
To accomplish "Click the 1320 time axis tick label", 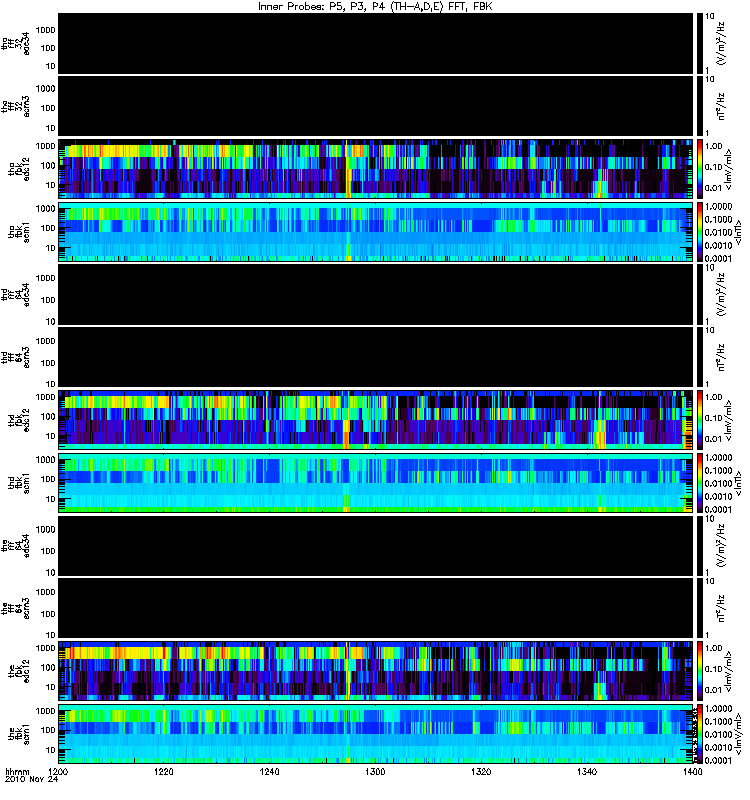I will (x=481, y=771).
